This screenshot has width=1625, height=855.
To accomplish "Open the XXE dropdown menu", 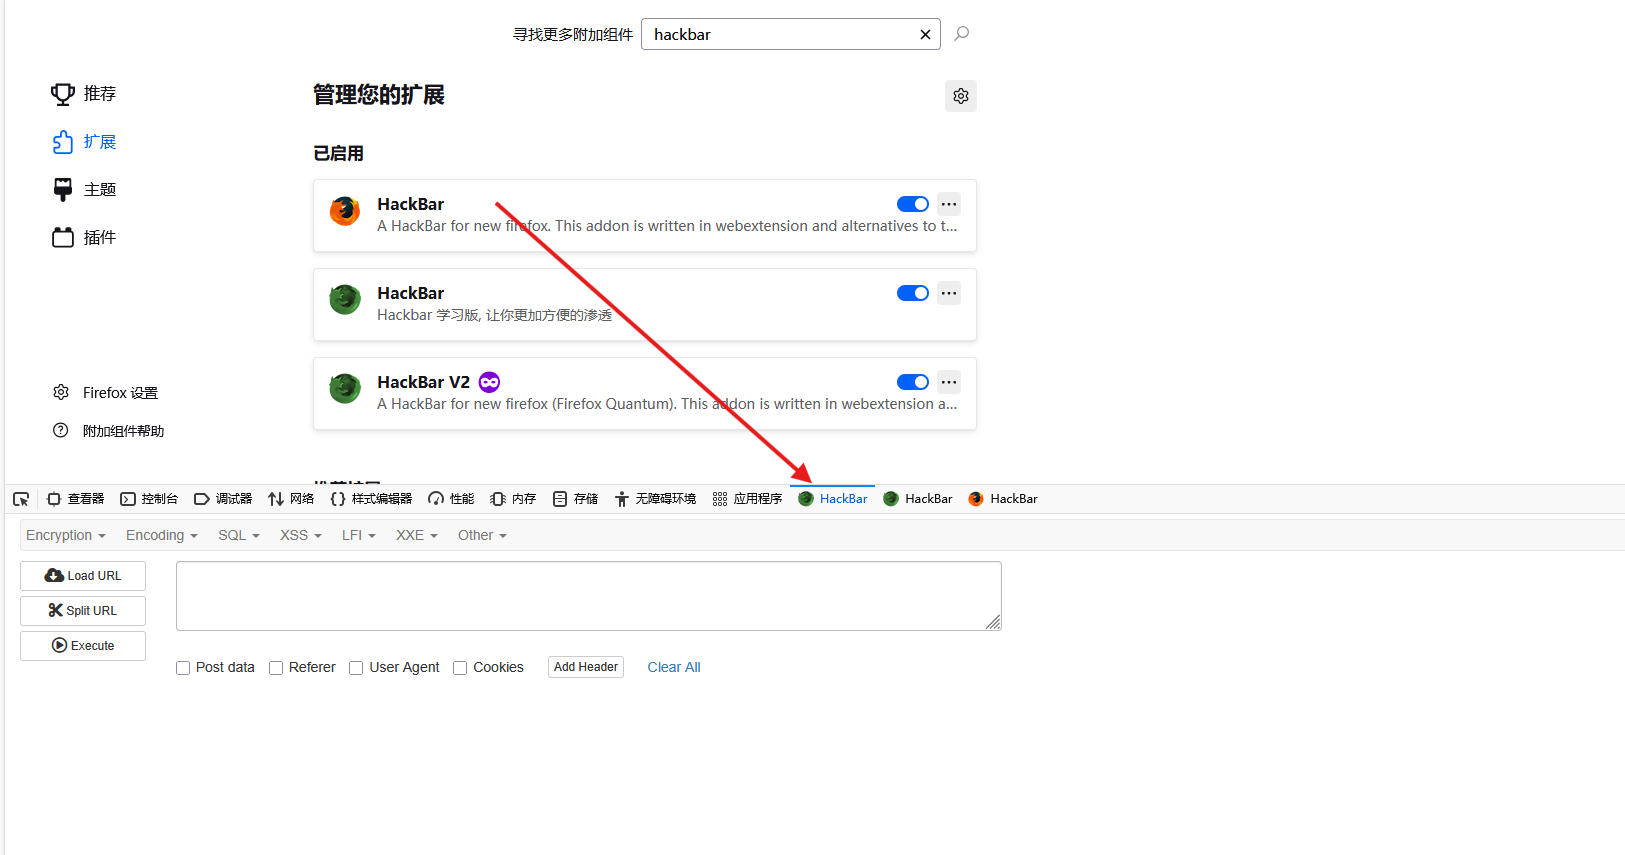I will [x=417, y=535].
